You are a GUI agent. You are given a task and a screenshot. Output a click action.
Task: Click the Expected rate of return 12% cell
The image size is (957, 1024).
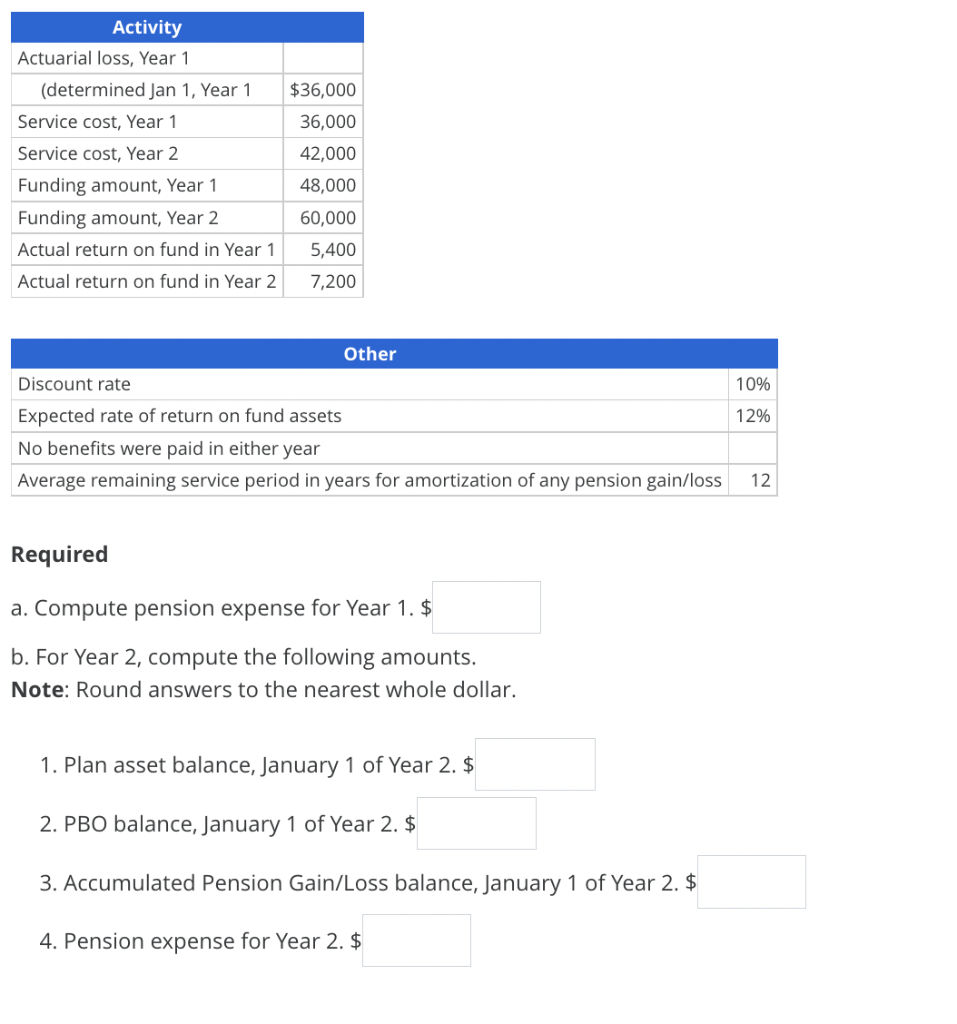click(x=752, y=416)
